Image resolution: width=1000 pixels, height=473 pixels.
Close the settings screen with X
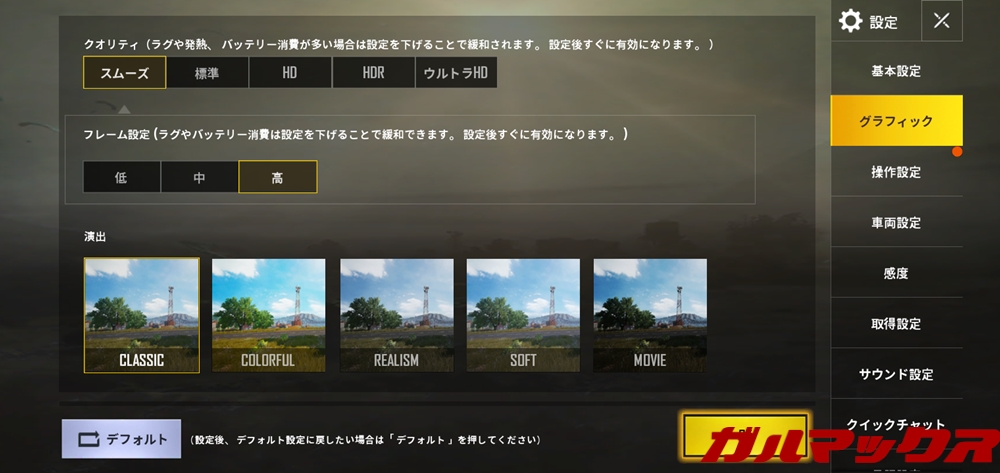tap(941, 21)
